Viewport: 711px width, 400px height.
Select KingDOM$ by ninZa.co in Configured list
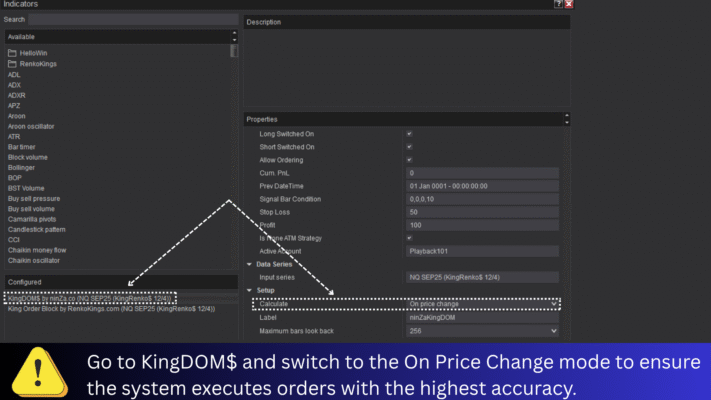(90, 298)
